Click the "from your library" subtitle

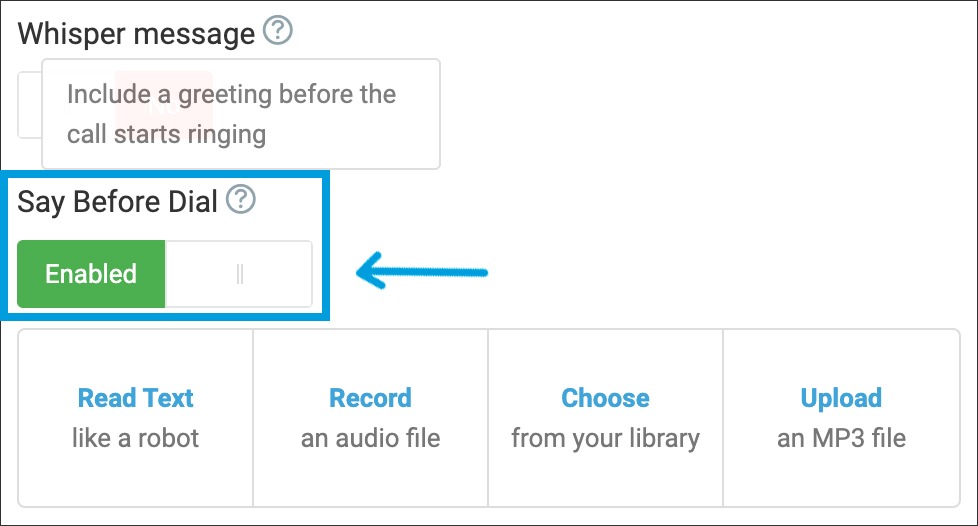tap(605, 438)
